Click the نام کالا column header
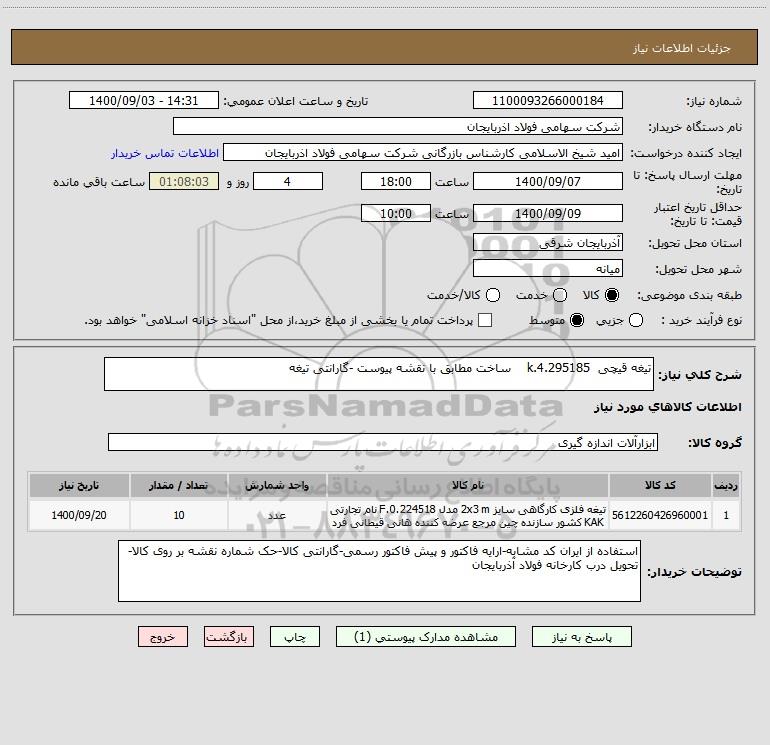 point(468,485)
